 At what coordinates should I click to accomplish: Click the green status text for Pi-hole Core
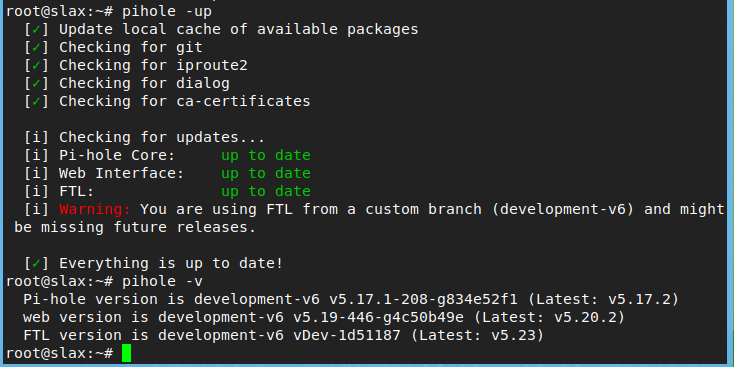(266, 155)
